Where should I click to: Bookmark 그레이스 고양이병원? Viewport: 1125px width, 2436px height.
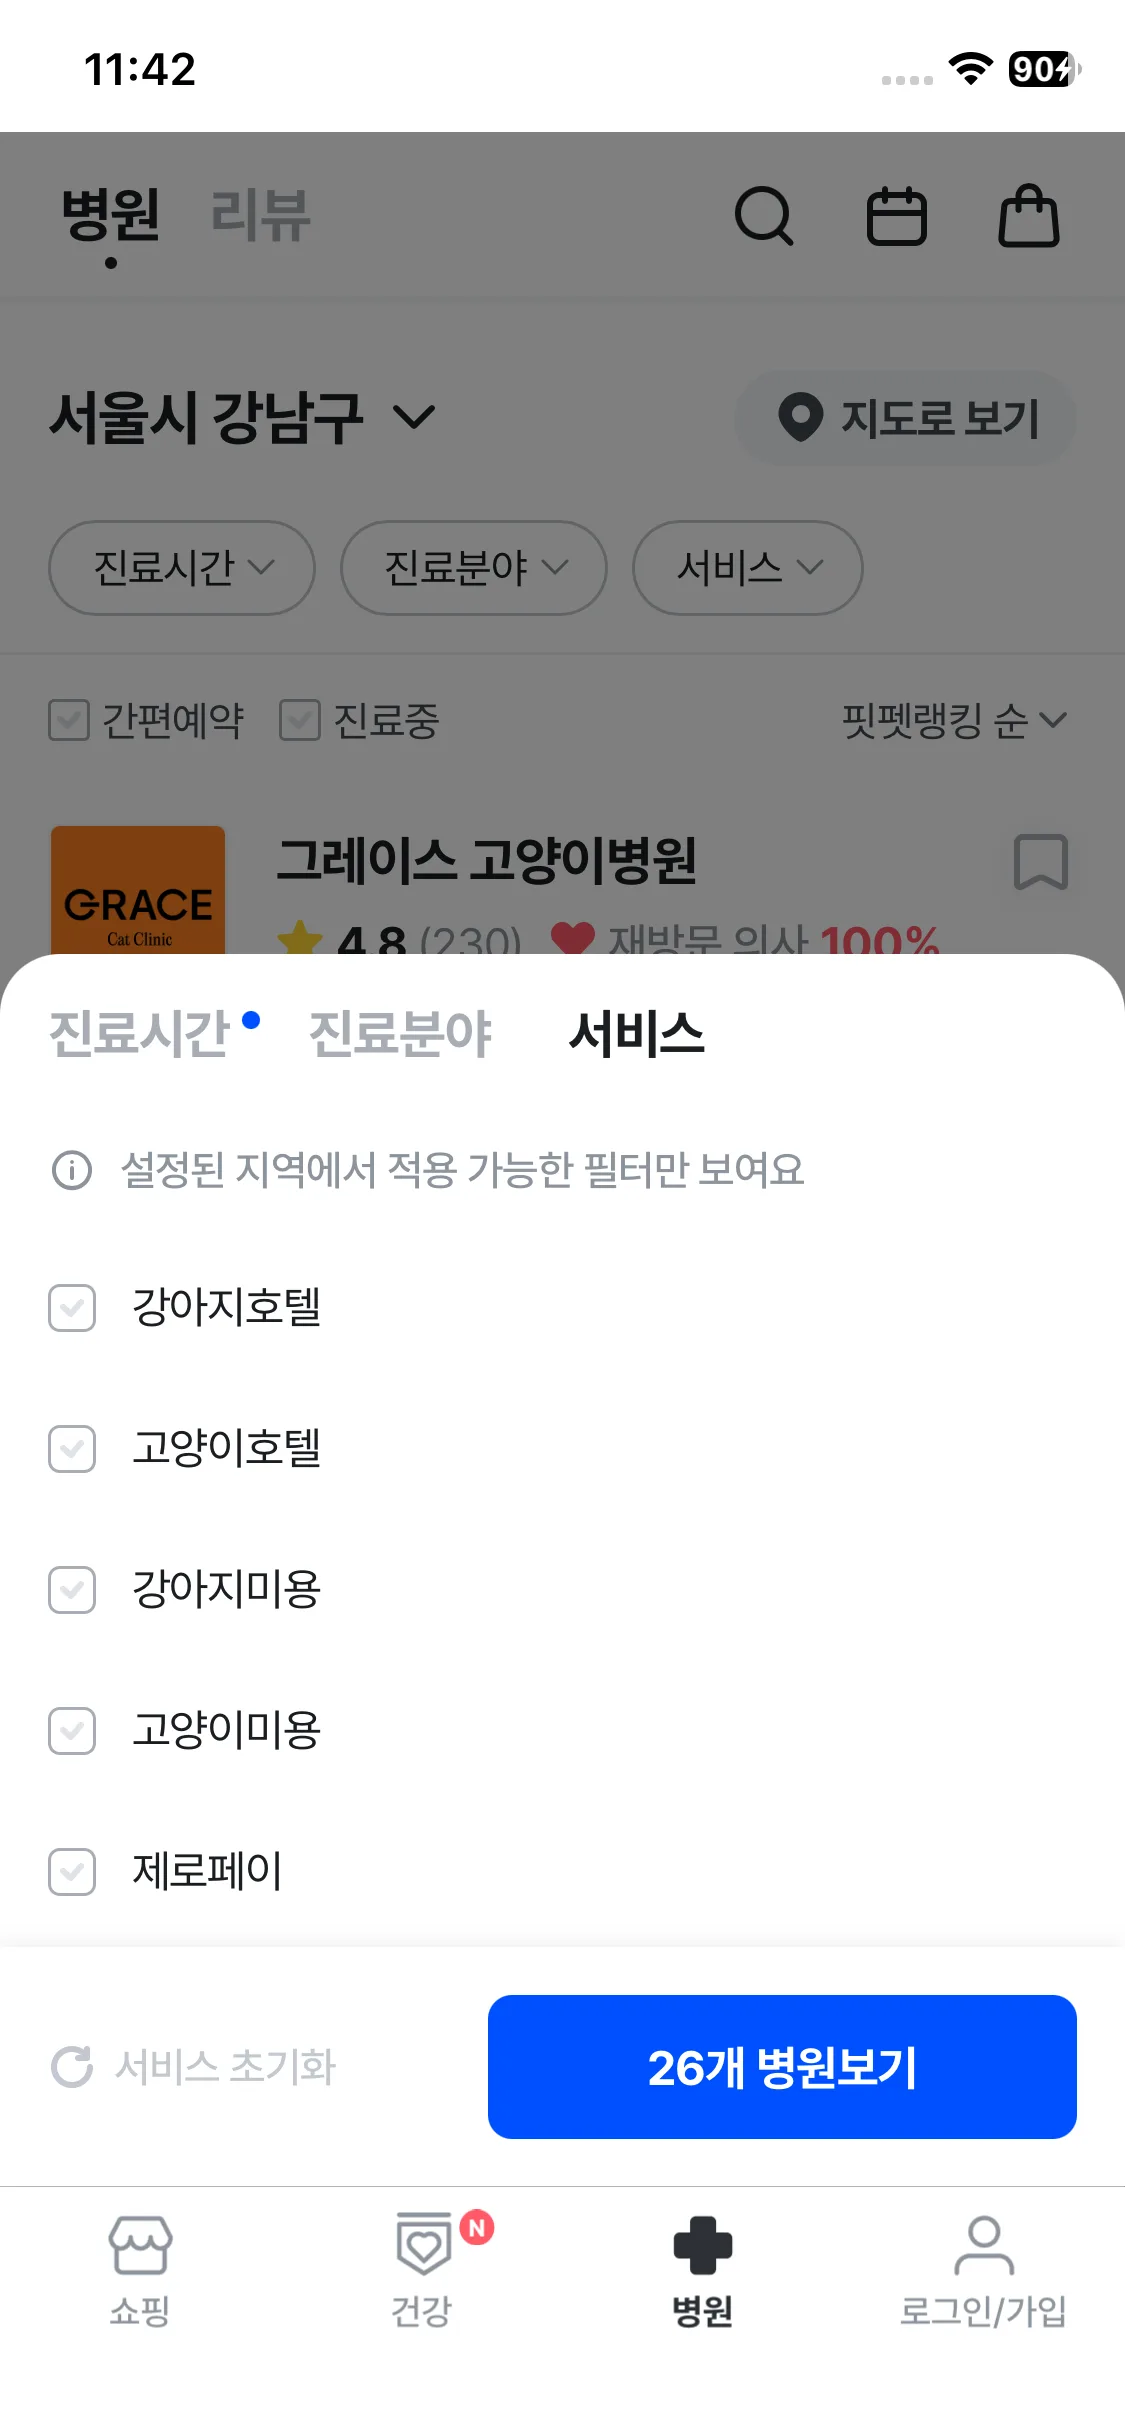[x=1041, y=861]
